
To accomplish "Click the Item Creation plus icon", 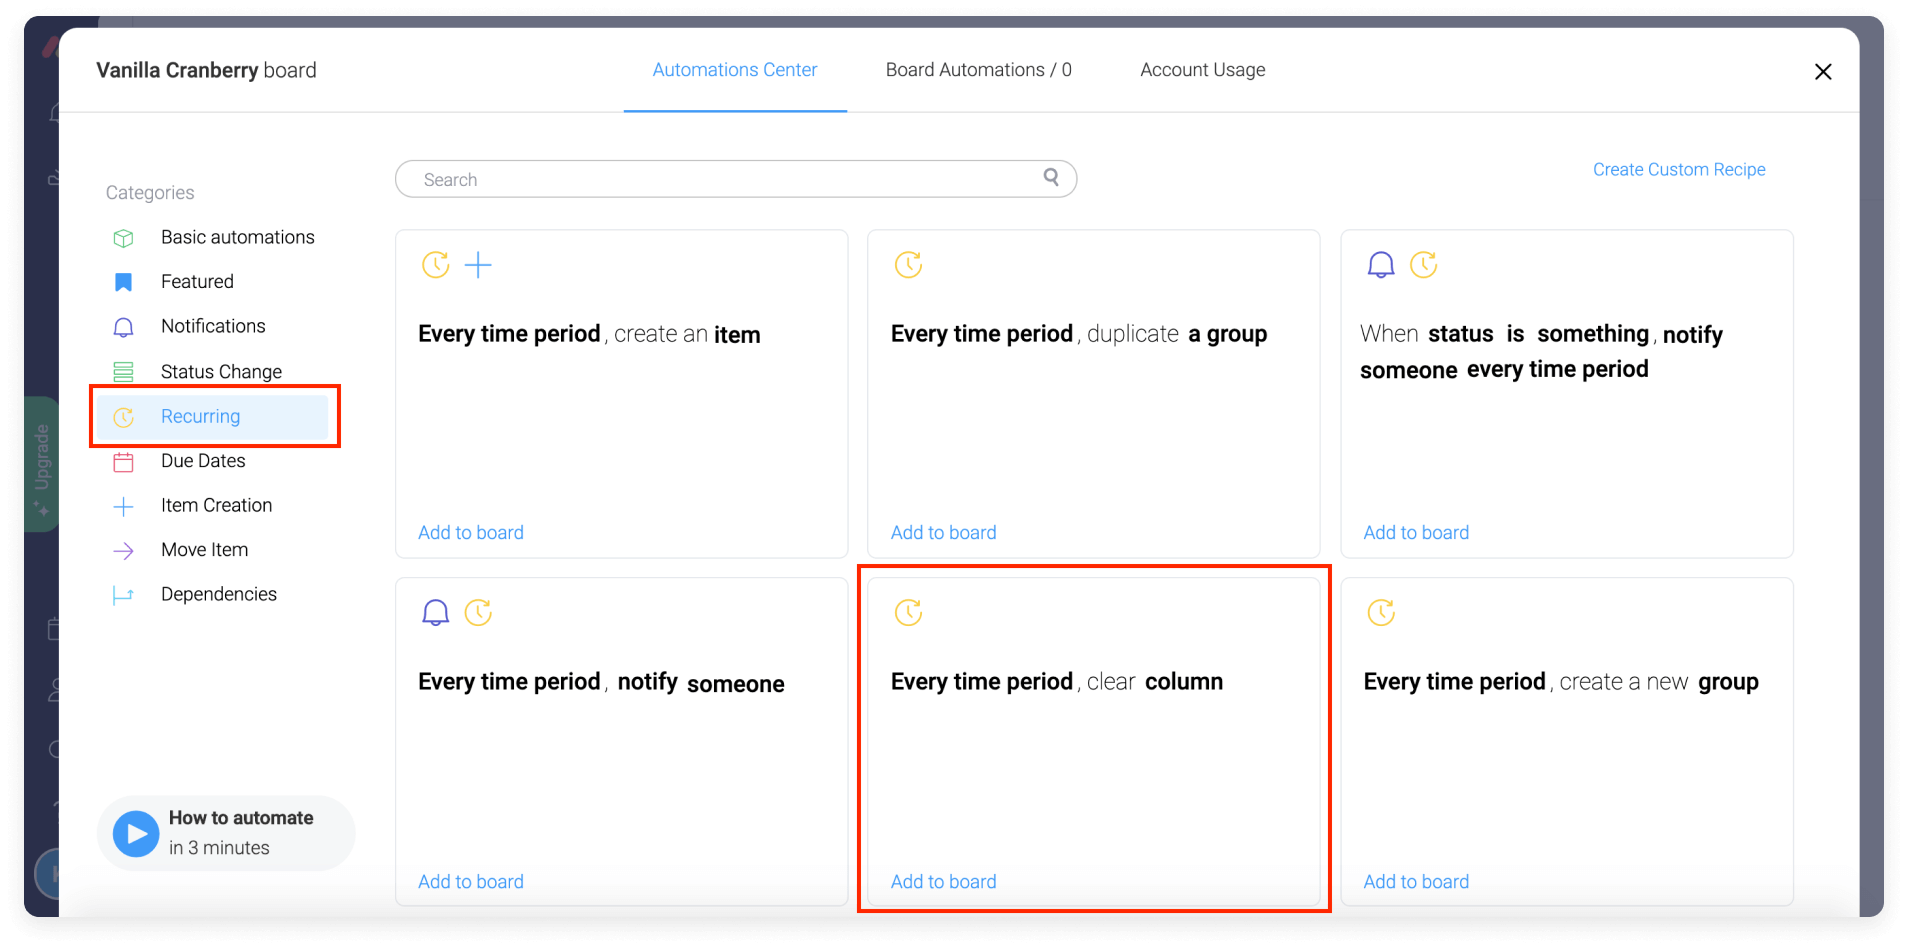I will coord(122,506).
